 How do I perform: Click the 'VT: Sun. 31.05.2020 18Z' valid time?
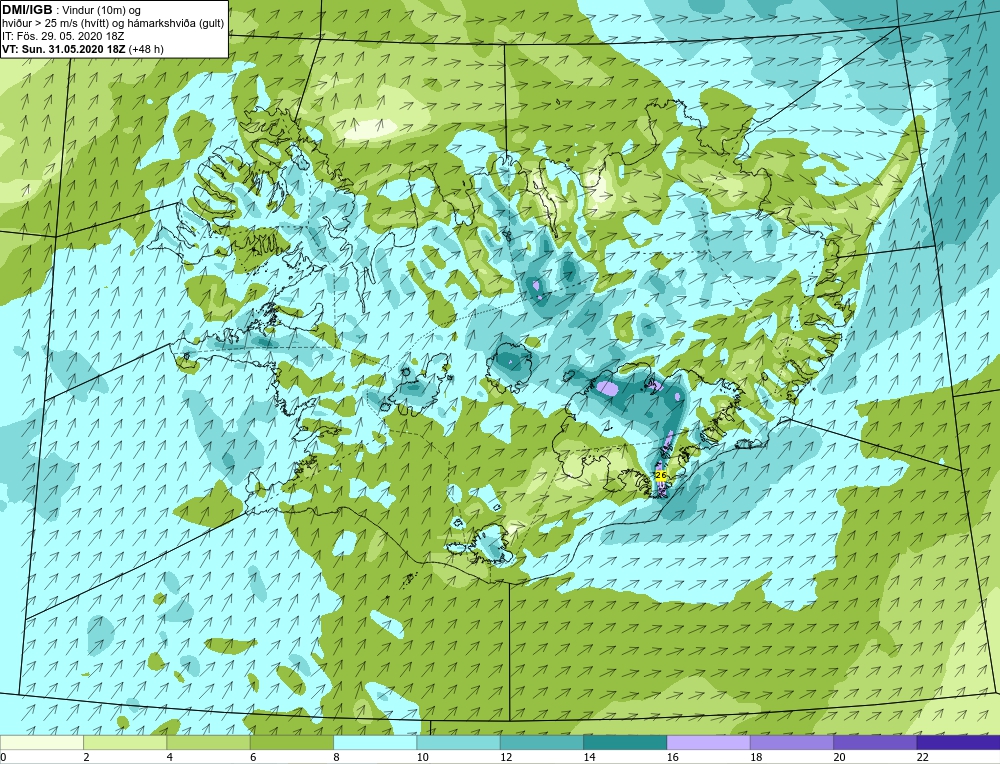(64, 49)
